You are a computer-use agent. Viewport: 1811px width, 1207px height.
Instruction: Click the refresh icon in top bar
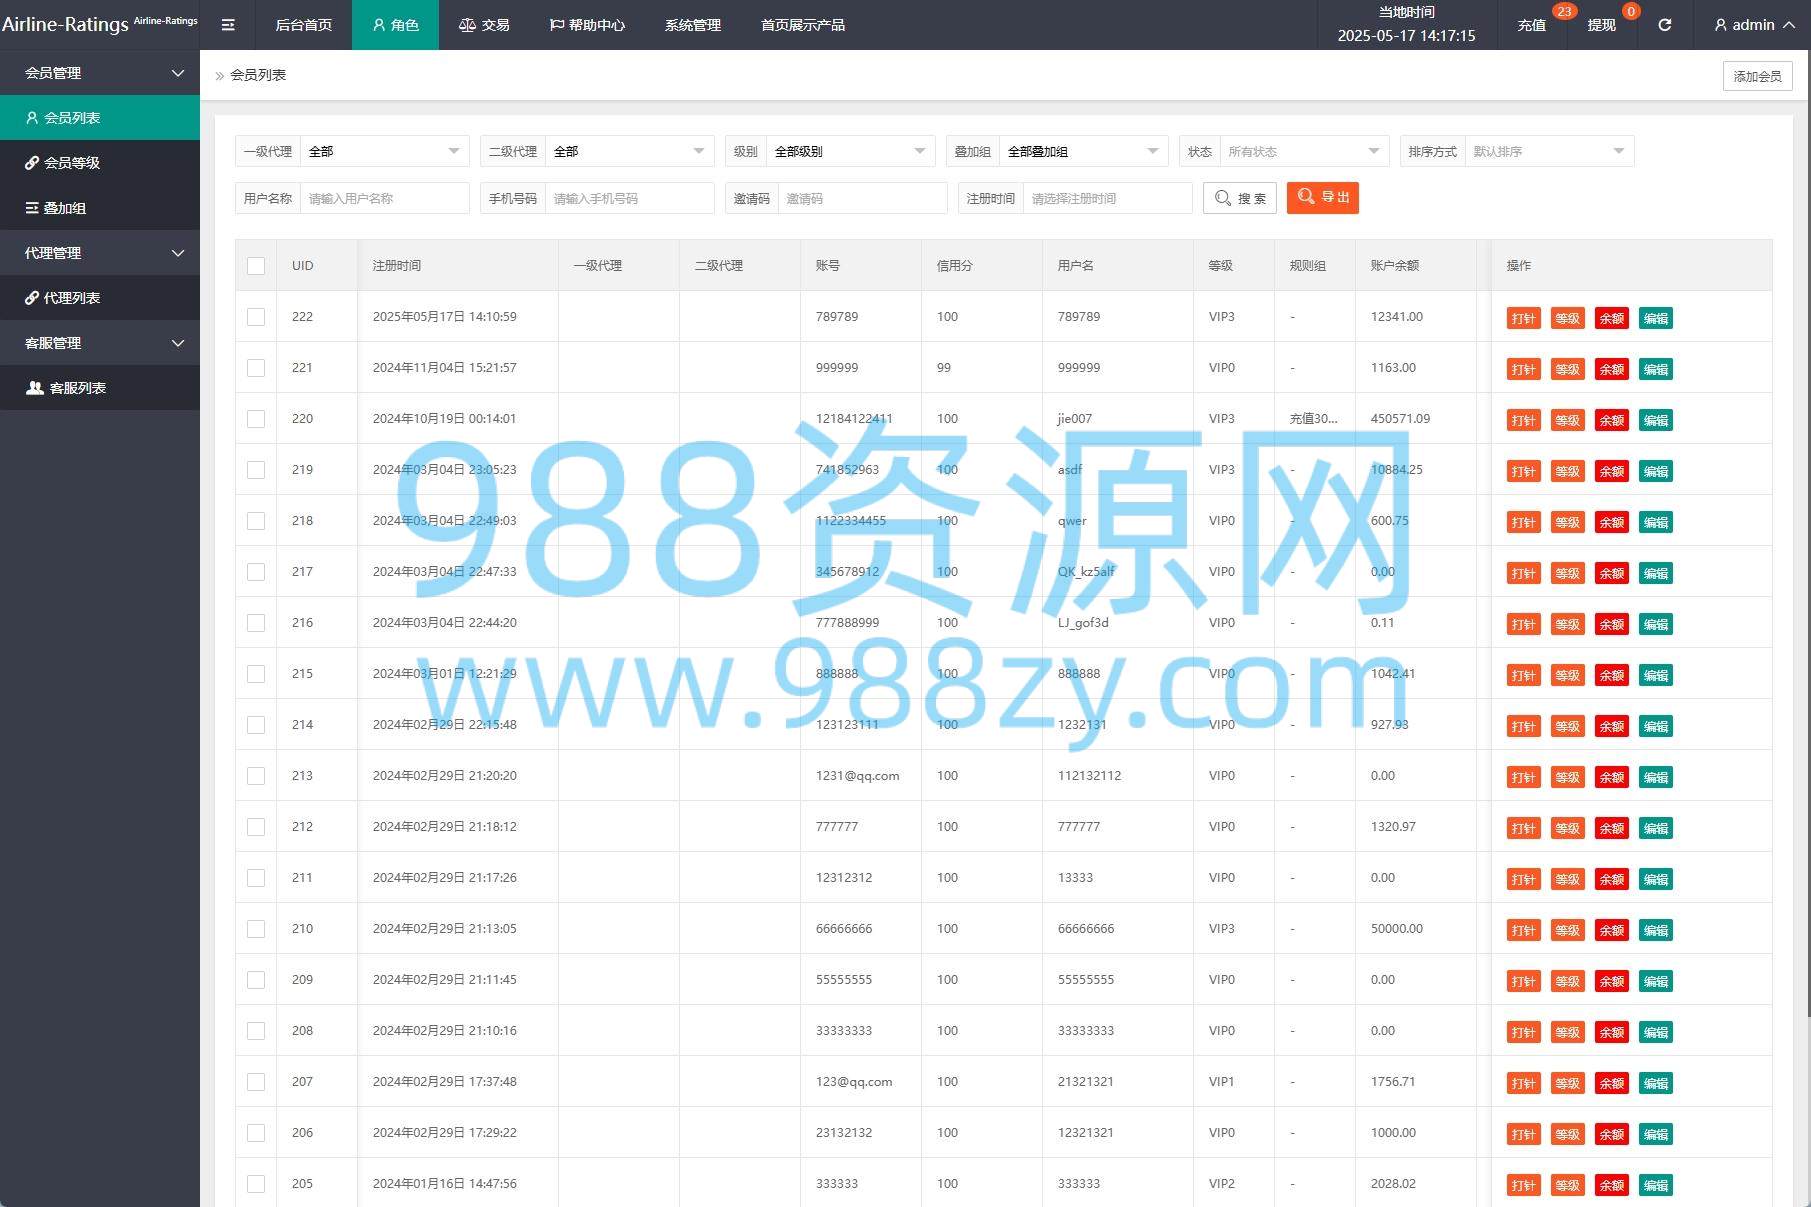click(1664, 25)
